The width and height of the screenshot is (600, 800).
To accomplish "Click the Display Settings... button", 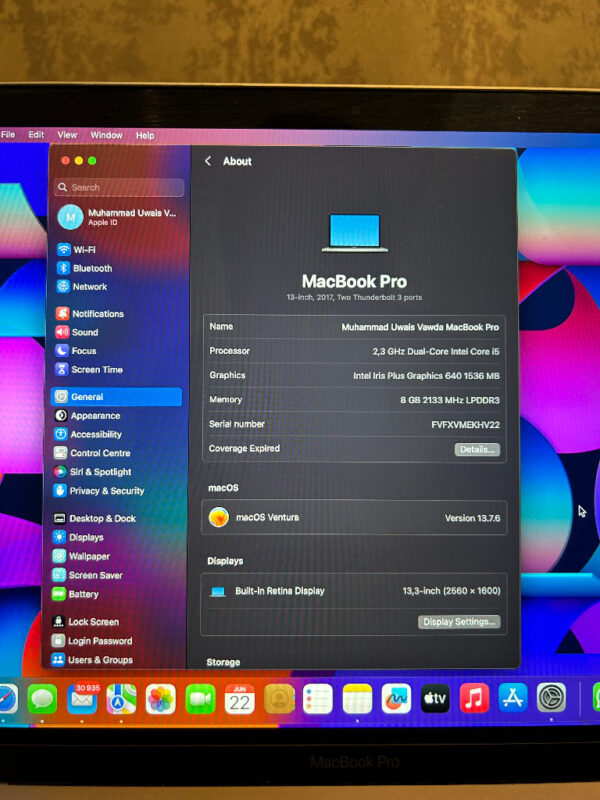I will [459, 621].
